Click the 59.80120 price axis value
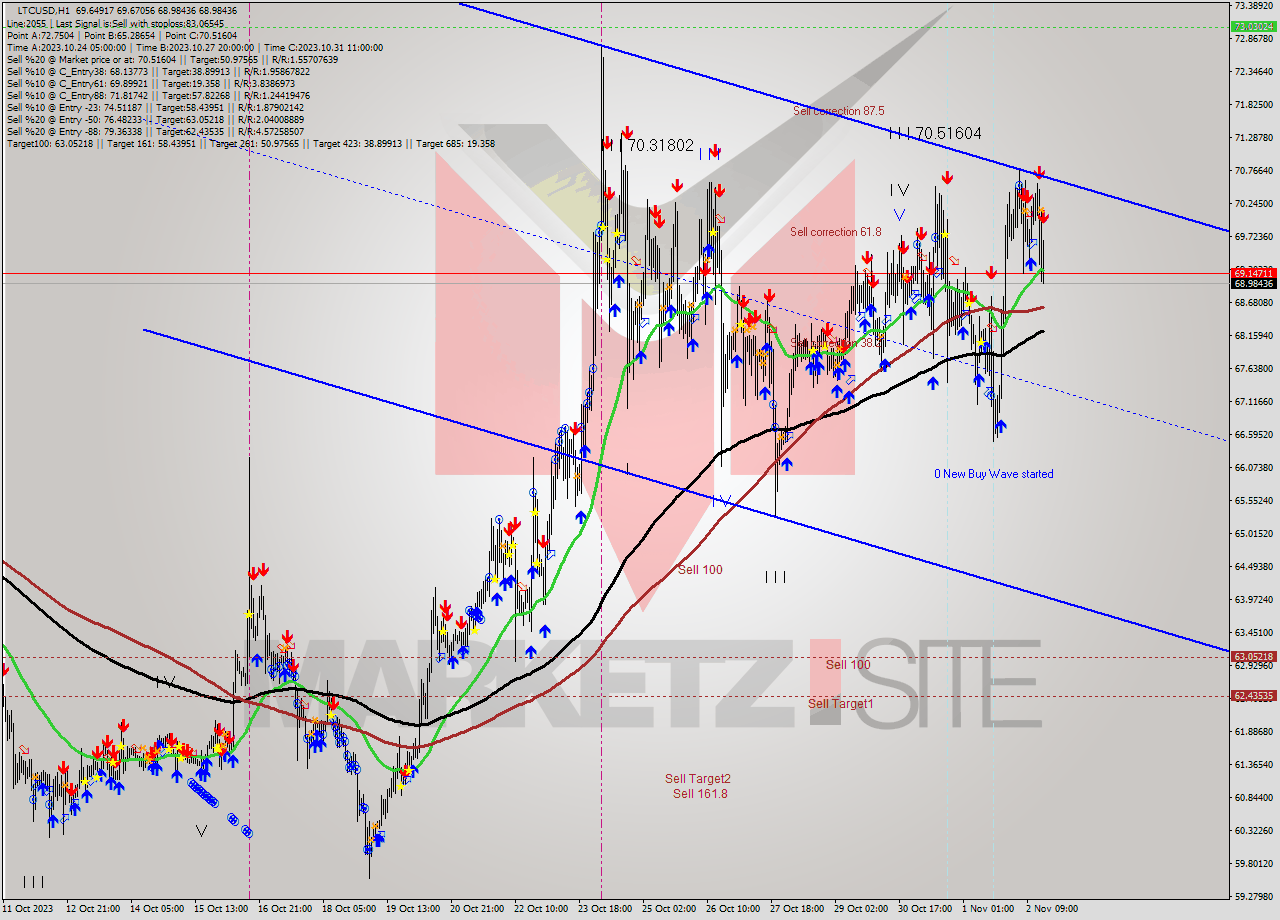Viewport: 1280px width, 920px height. pos(1254,863)
